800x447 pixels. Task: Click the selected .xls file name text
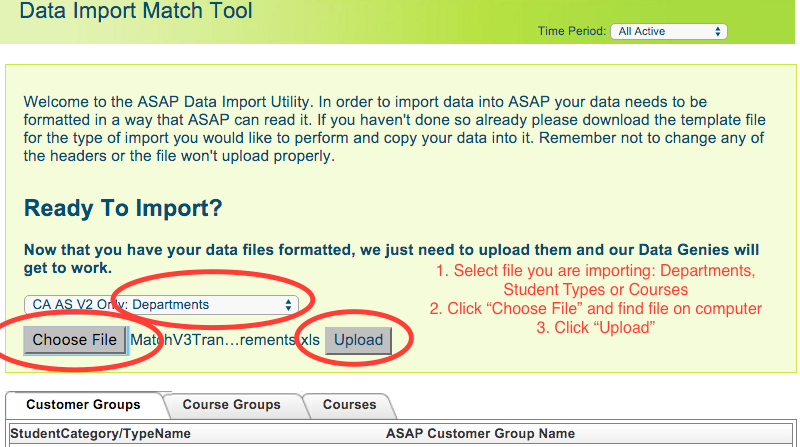click(225, 340)
